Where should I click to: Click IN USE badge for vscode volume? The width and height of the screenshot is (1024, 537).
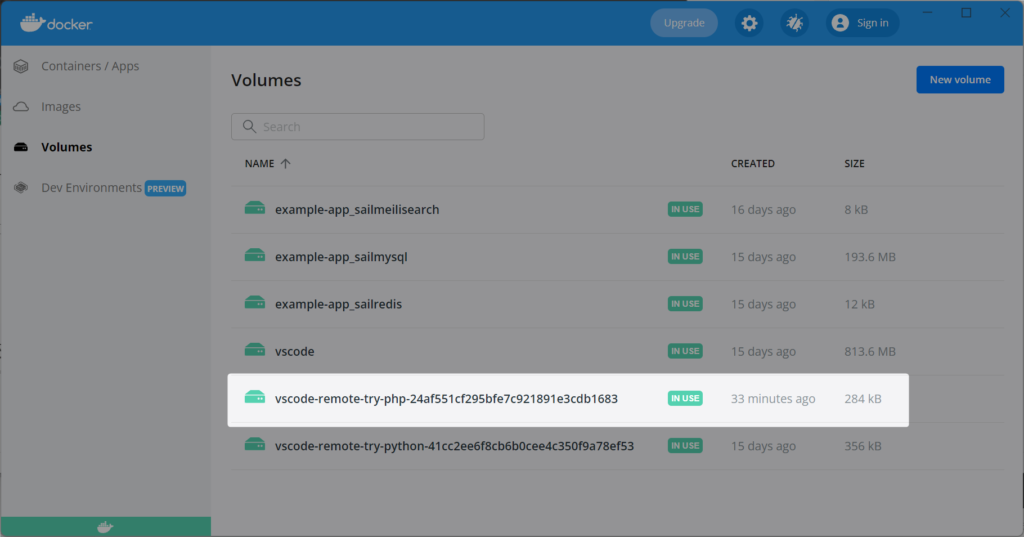pyautogui.click(x=685, y=351)
